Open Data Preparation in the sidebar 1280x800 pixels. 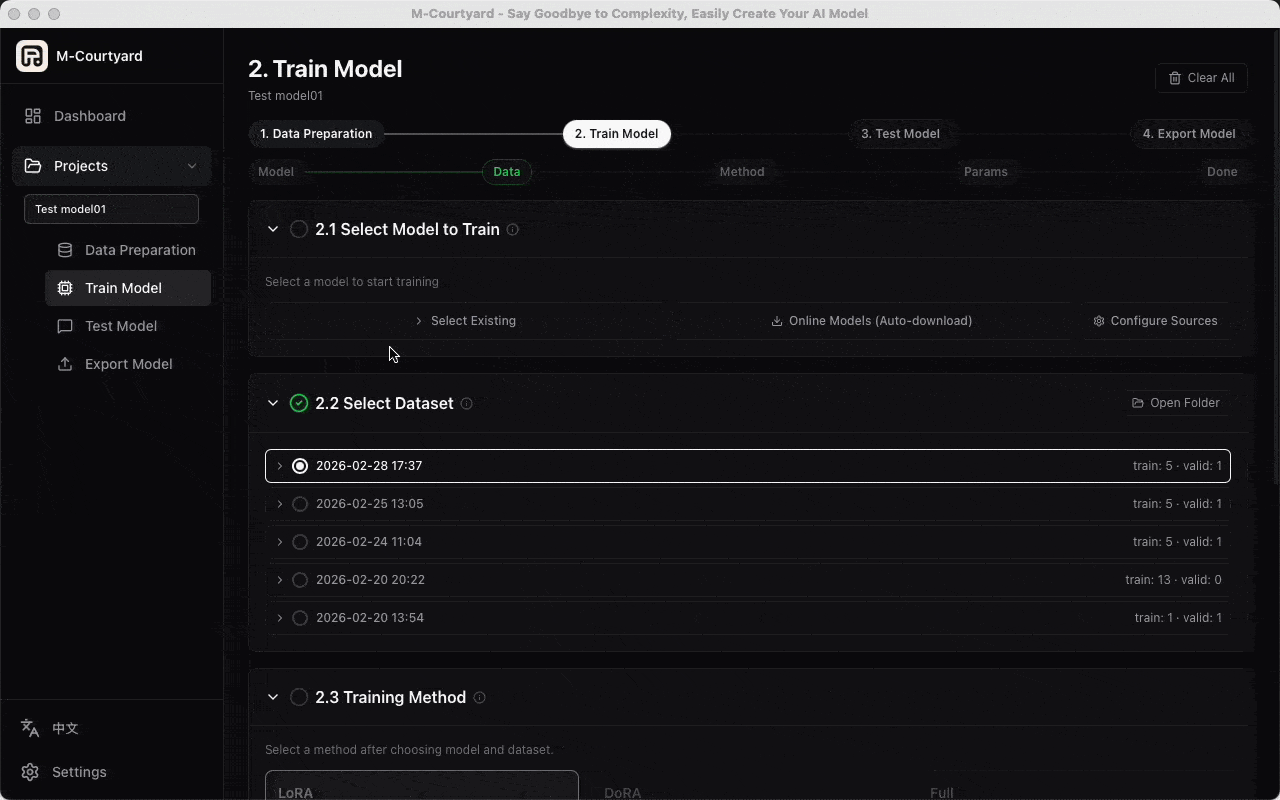click(x=128, y=250)
